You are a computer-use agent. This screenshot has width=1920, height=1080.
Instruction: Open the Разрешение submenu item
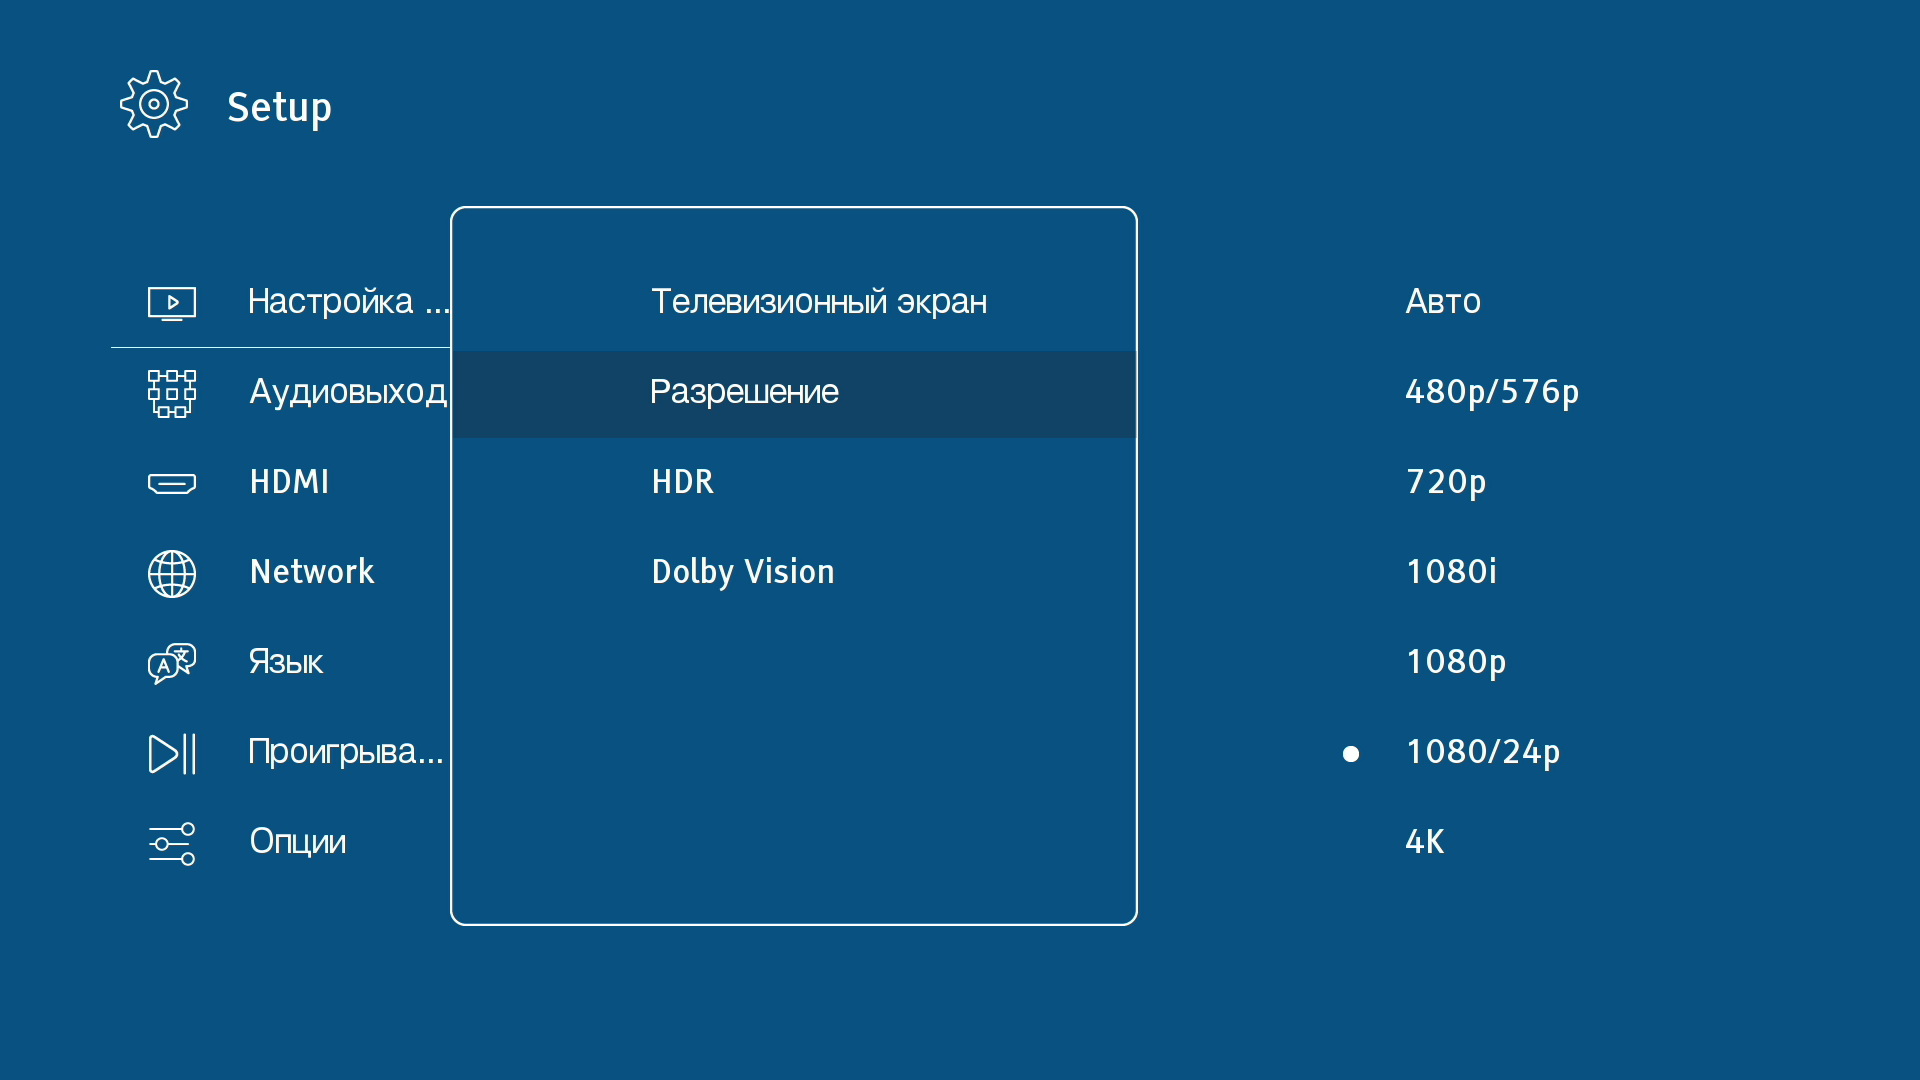point(744,392)
